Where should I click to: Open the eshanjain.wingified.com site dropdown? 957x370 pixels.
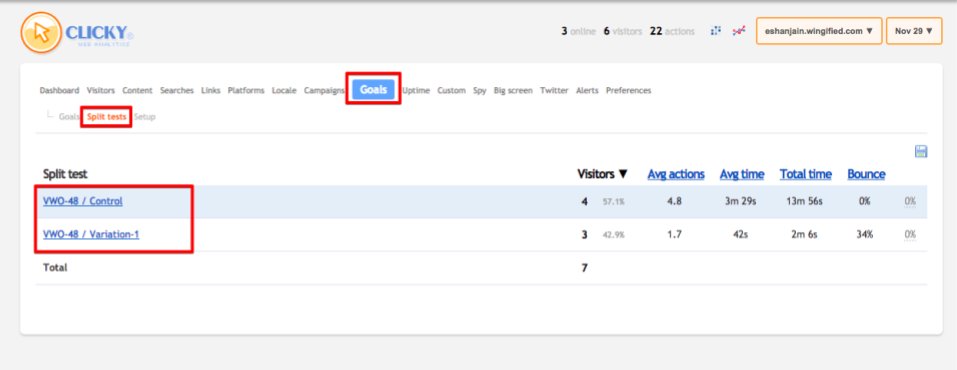[819, 31]
